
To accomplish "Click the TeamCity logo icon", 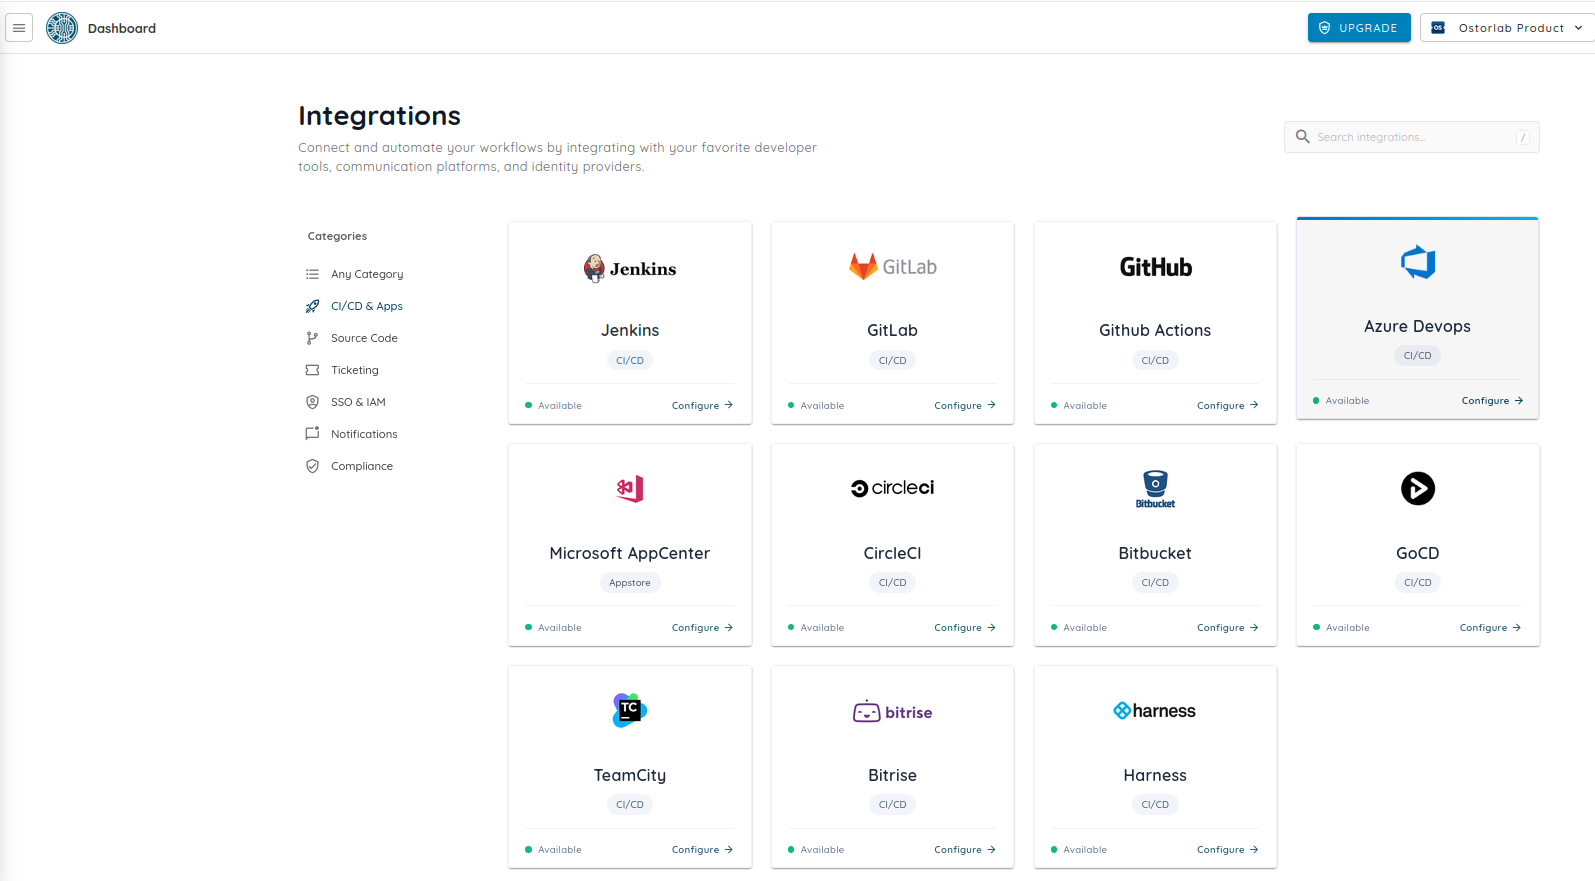I will (630, 710).
